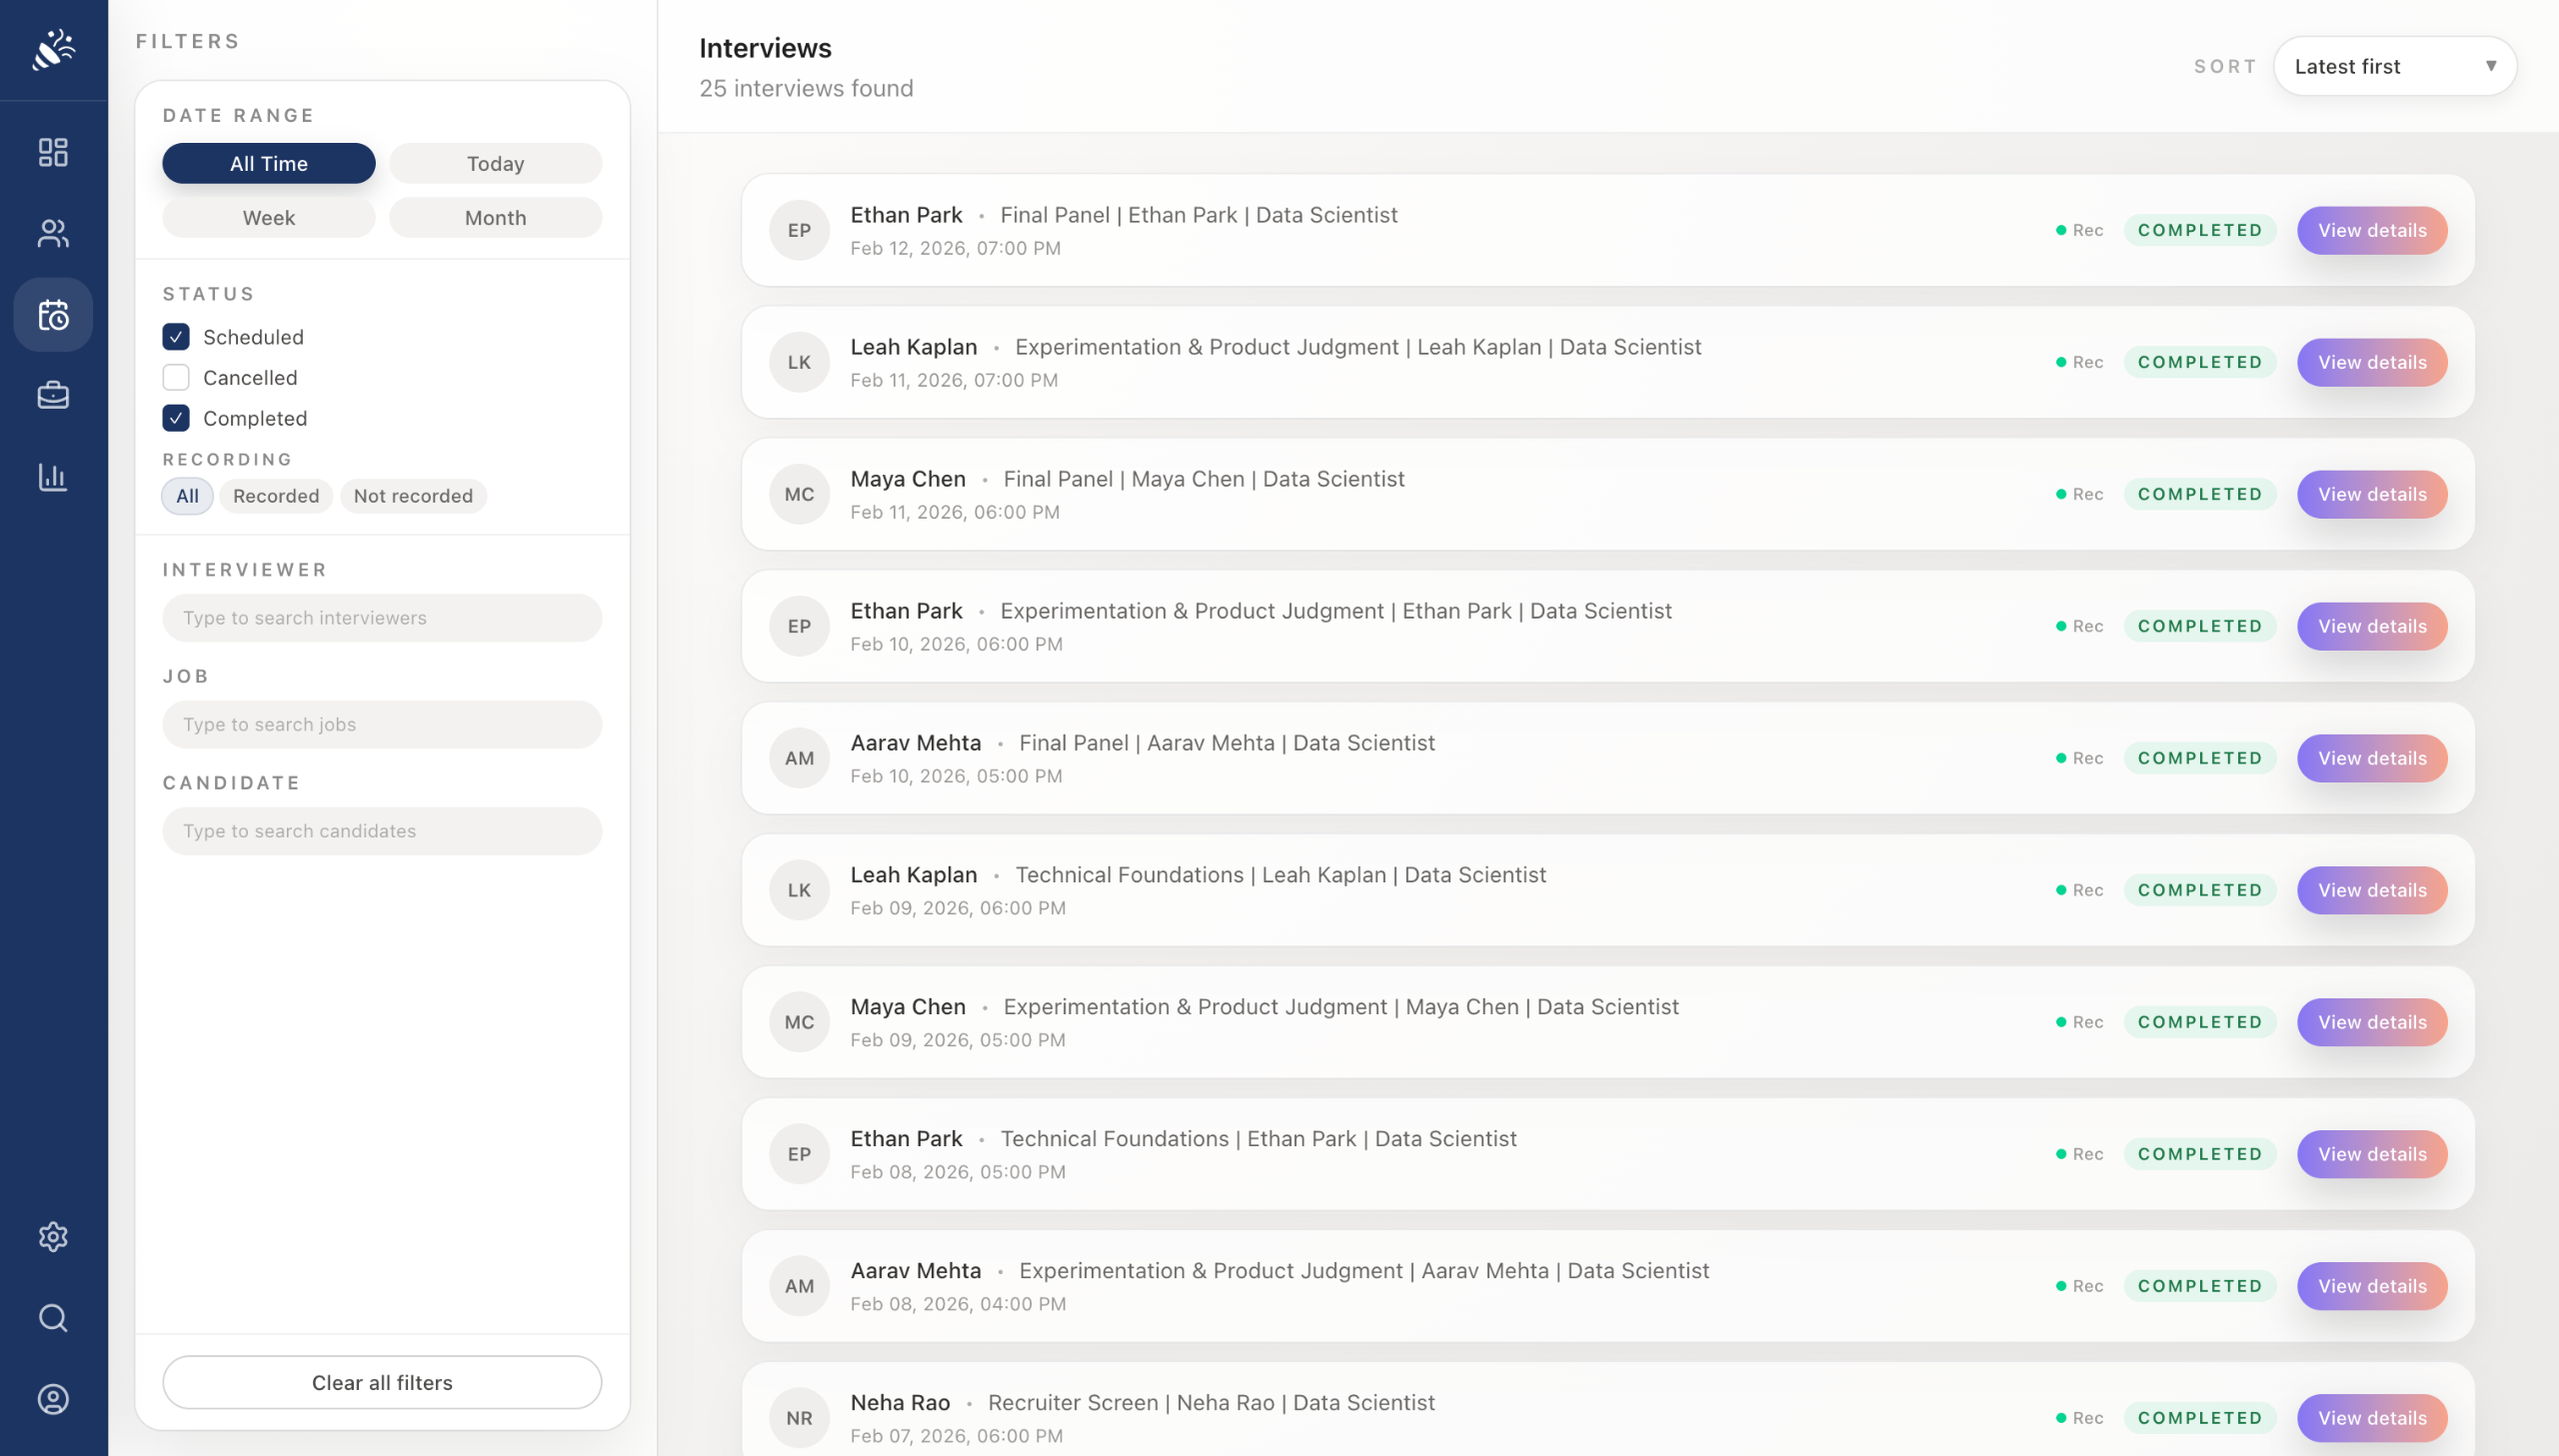Click Clear all filters button

pyautogui.click(x=382, y=1382)
